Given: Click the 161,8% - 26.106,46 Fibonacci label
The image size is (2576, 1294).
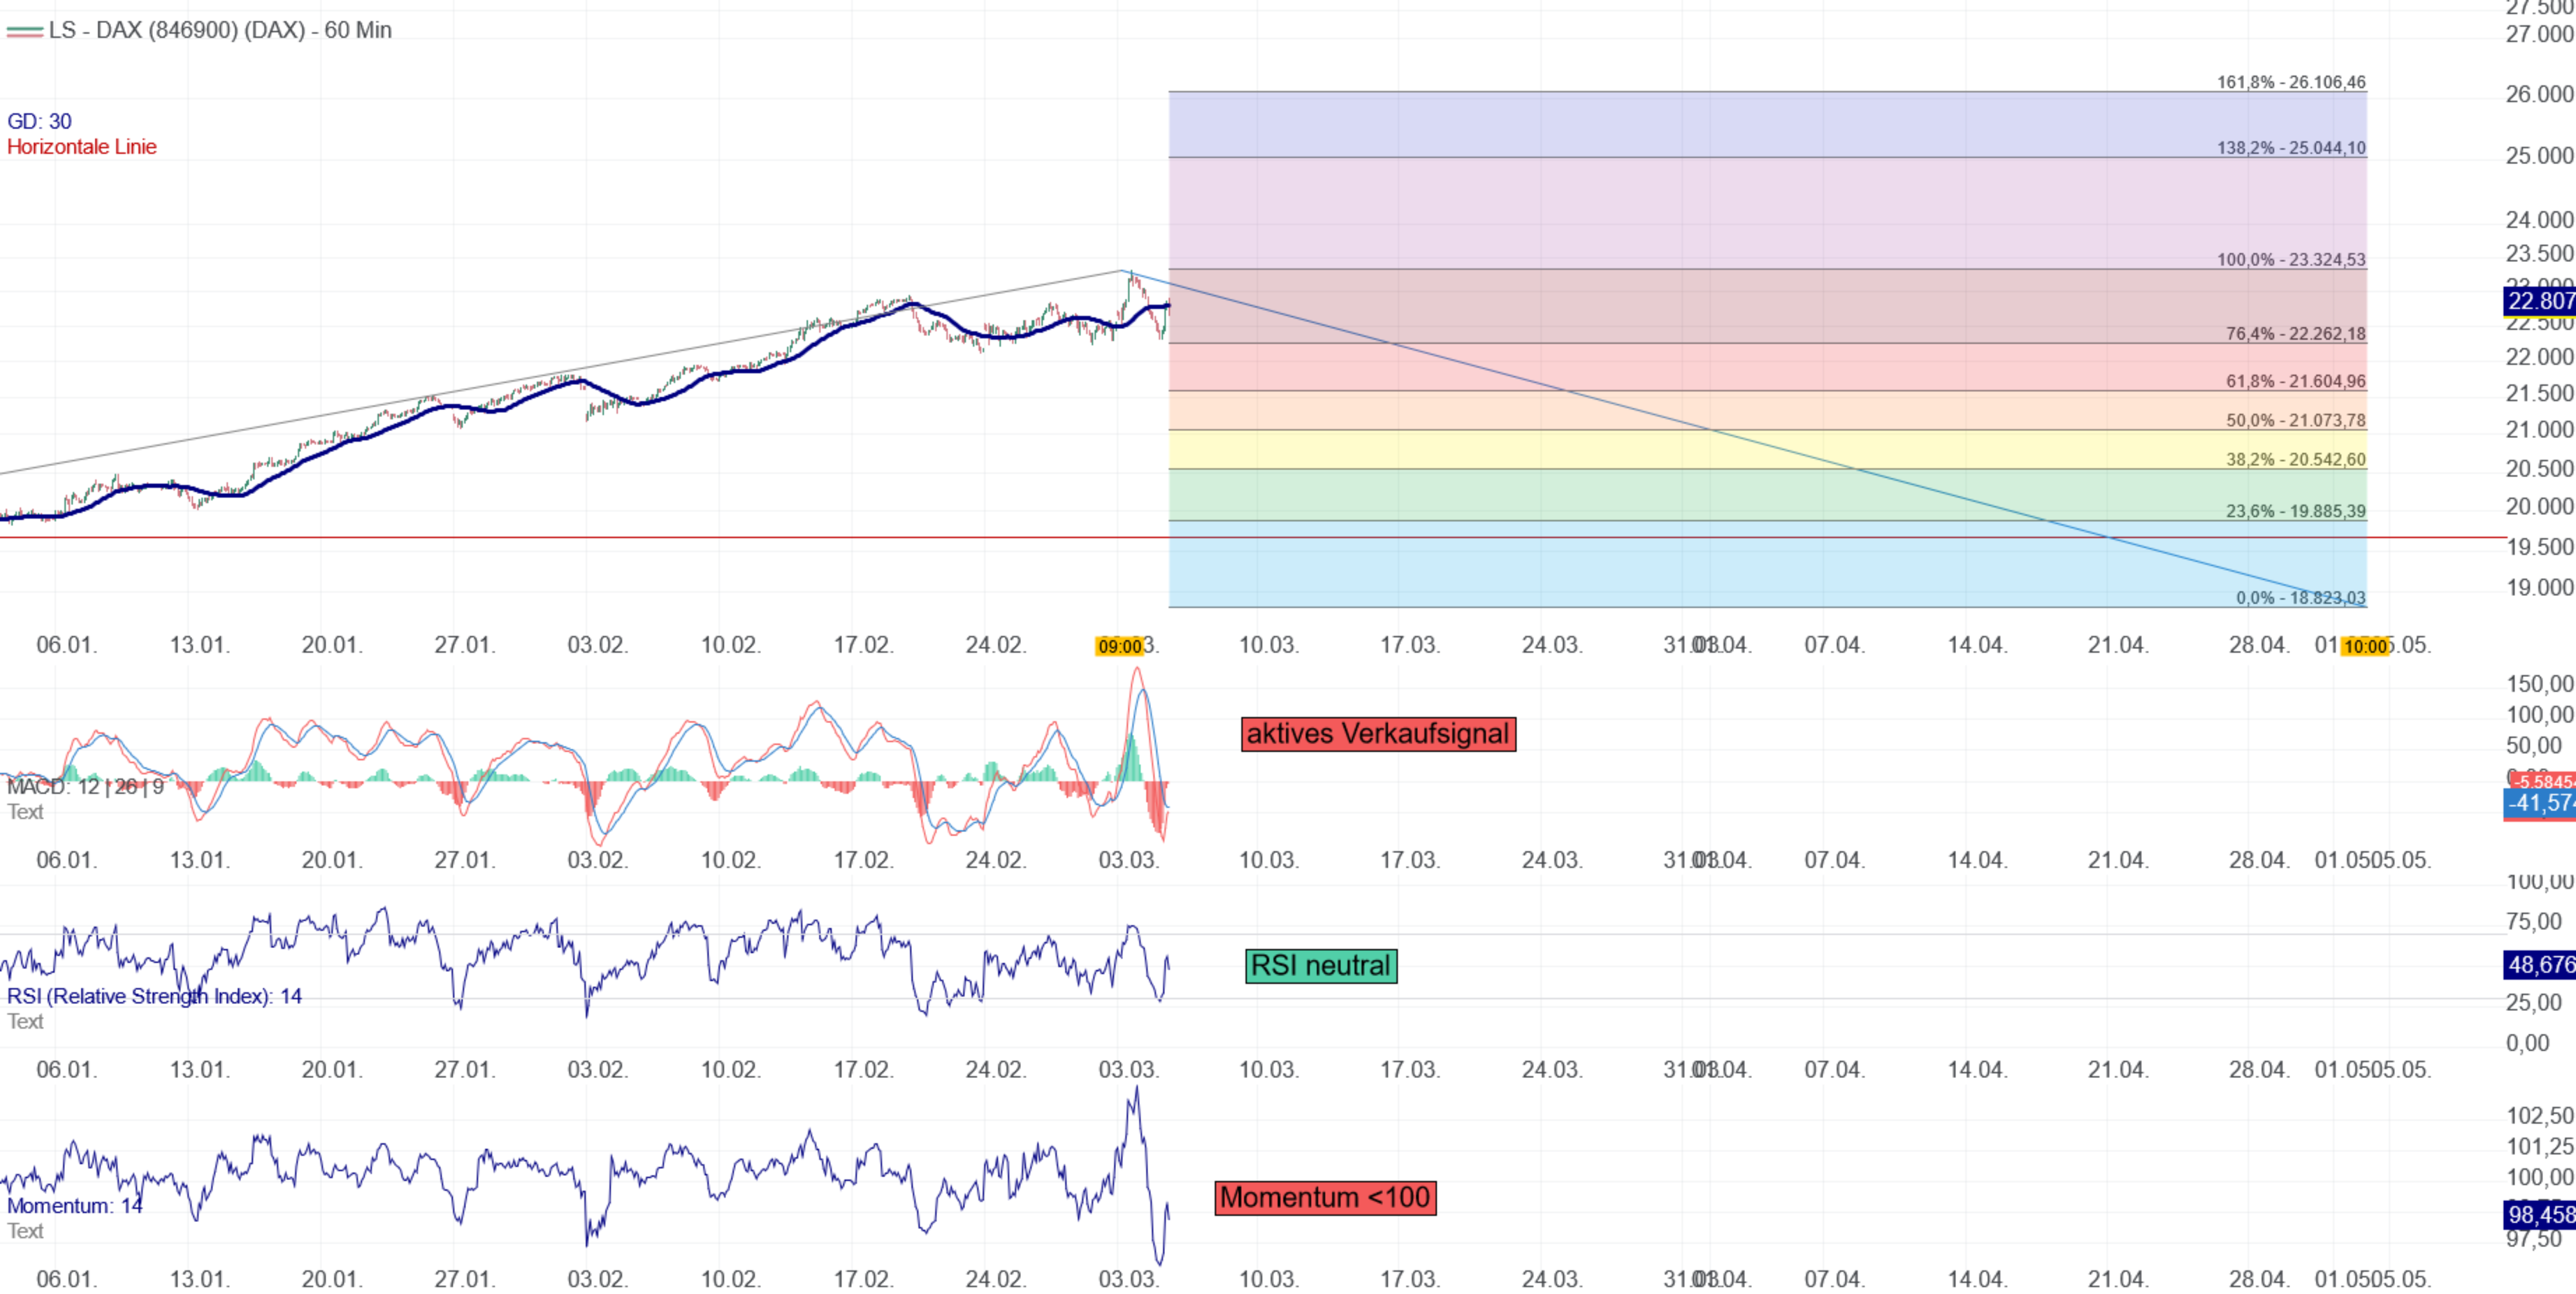Looking at the screenshot, I should click(2291, 82).
